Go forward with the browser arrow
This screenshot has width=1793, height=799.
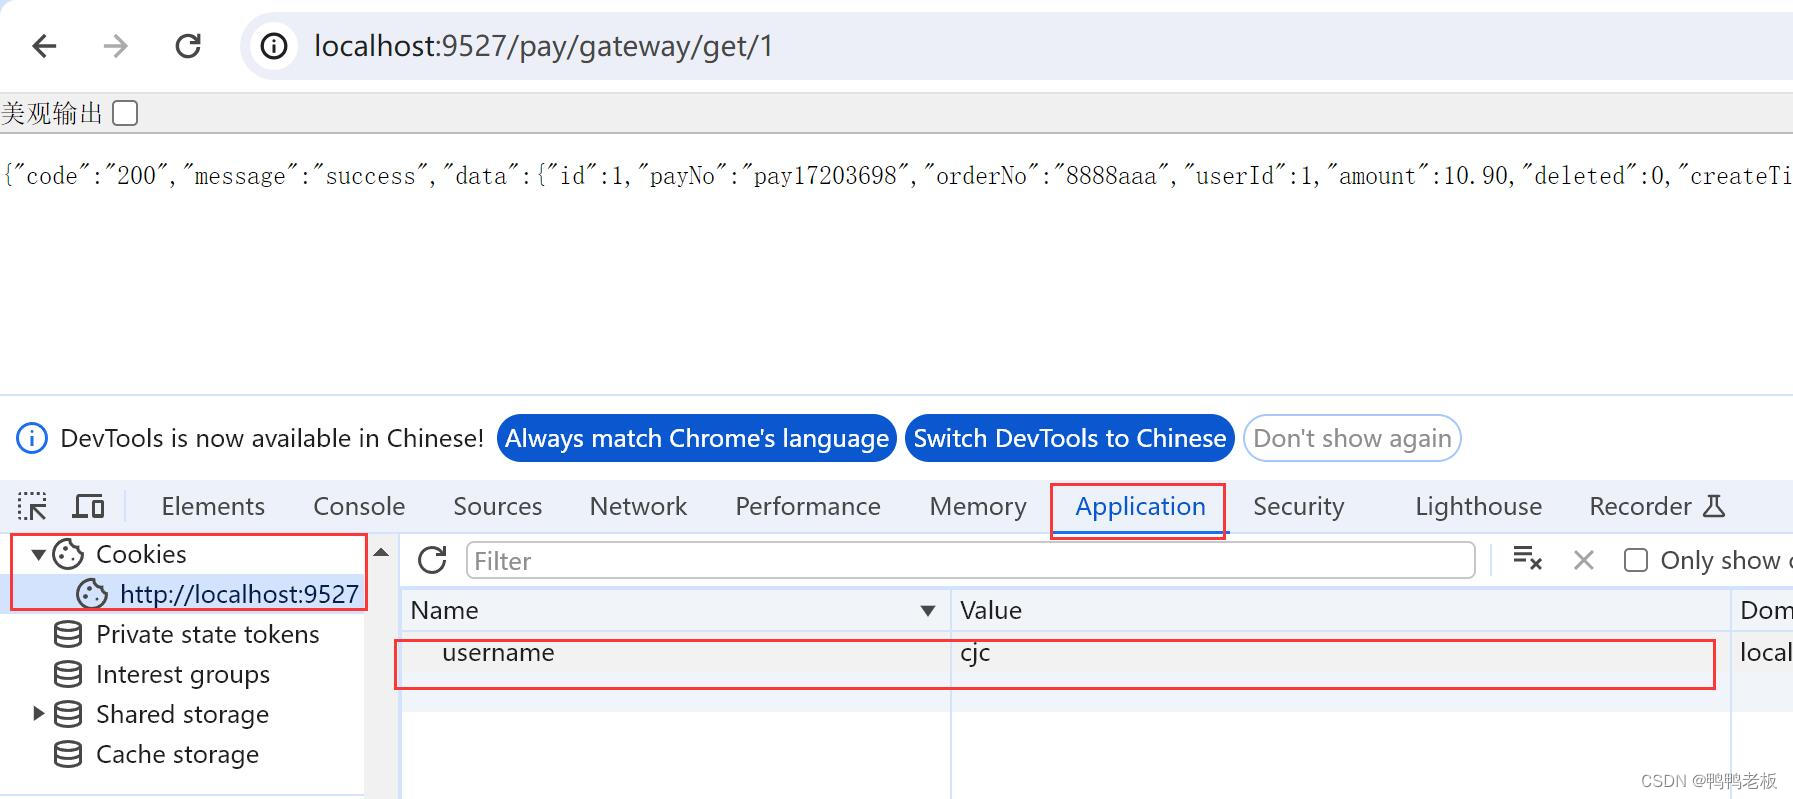tap(116, 46)
